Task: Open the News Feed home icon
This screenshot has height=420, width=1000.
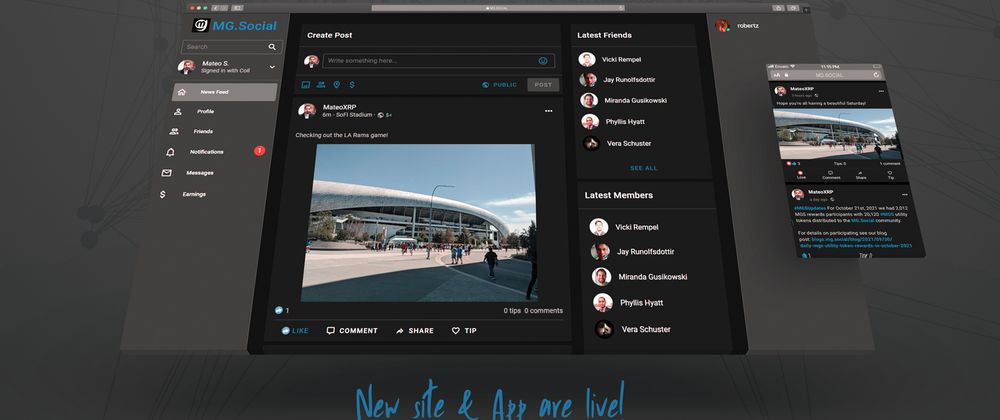Action: pyautogui.click(x=182, y=92)
